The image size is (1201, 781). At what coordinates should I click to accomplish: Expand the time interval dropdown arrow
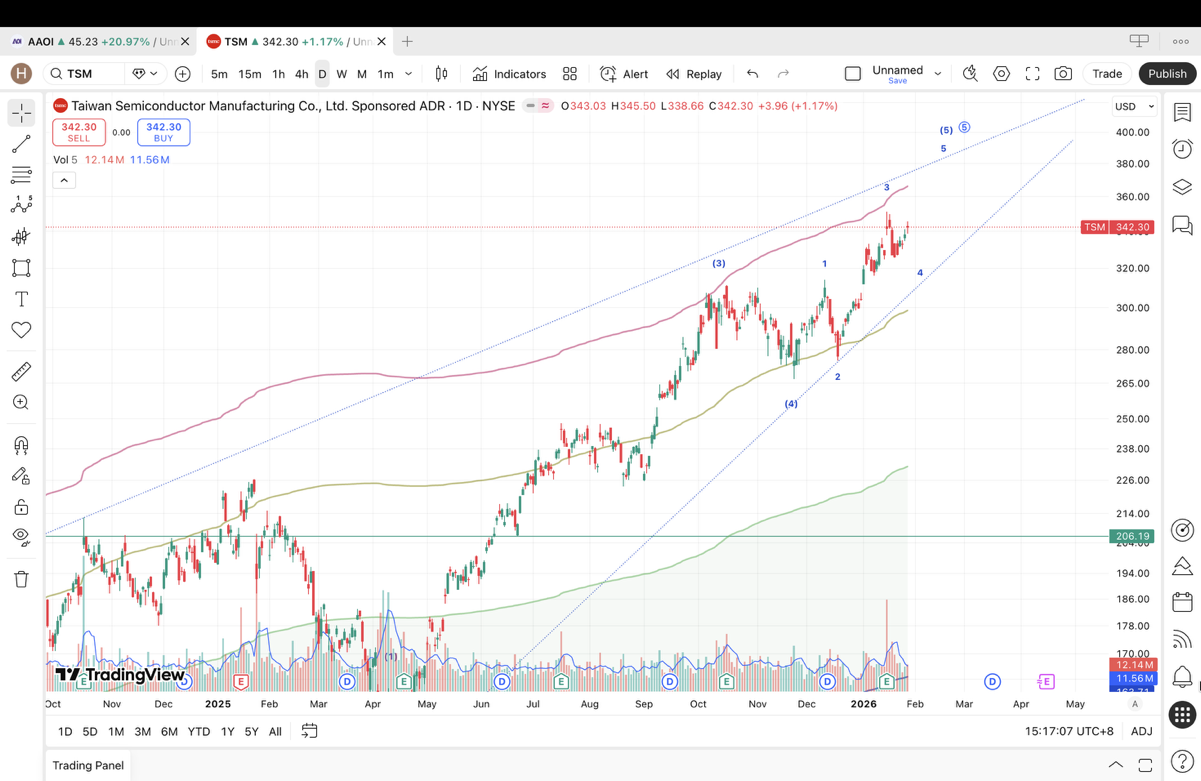pyautogui.click(x=408, y=74)
